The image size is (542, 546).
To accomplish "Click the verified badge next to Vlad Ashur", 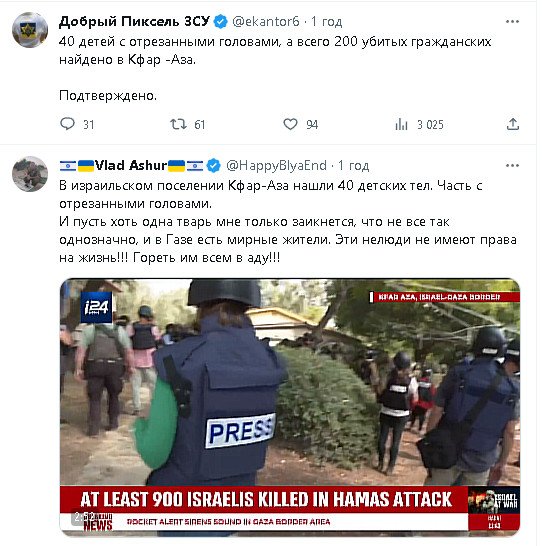I will (x=214, y=165).
